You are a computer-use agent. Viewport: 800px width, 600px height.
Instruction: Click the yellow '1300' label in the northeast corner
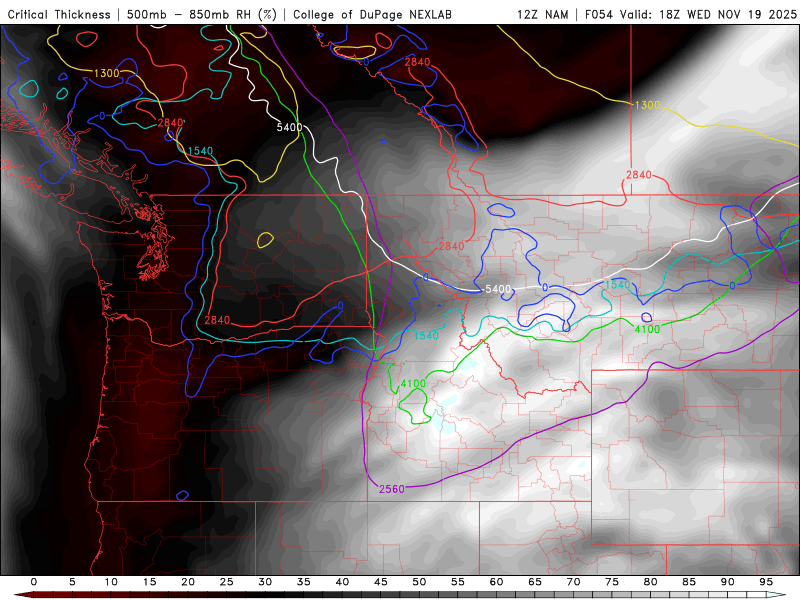point(647,105)
